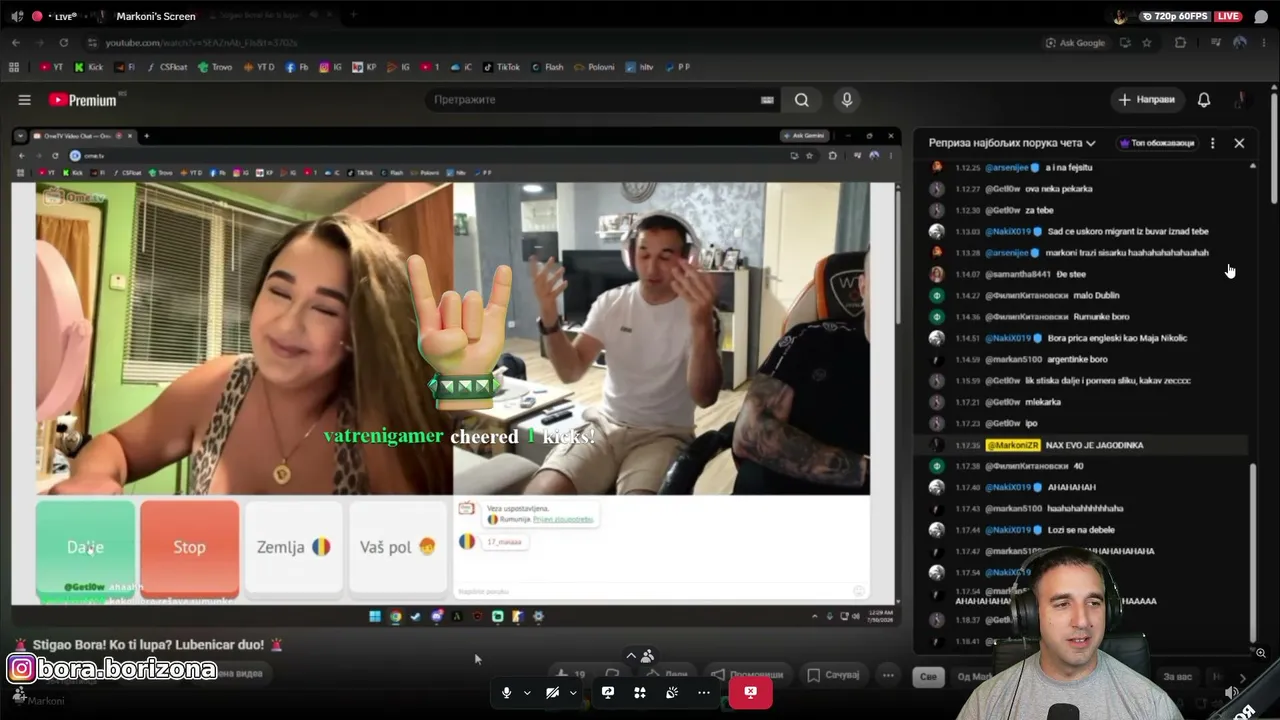Open YouTube notifications bell

[1204, 100]
